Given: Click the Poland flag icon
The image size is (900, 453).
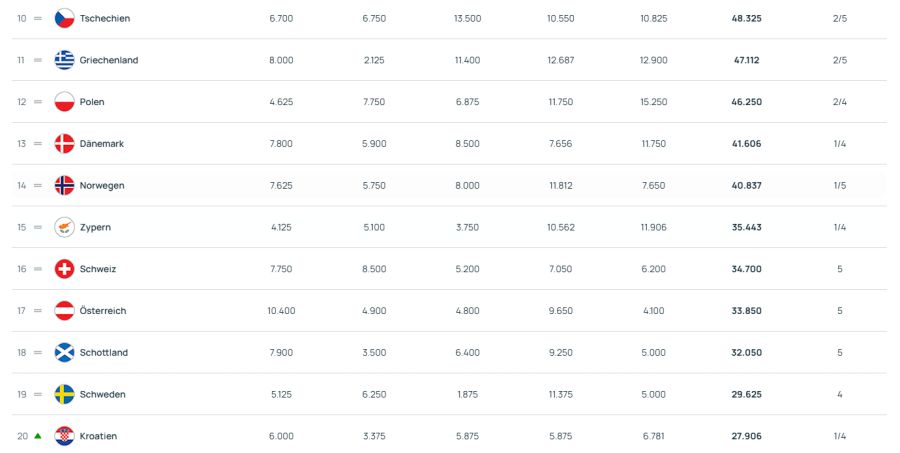Looking at the screenshot, I should [x=65, y=102].
